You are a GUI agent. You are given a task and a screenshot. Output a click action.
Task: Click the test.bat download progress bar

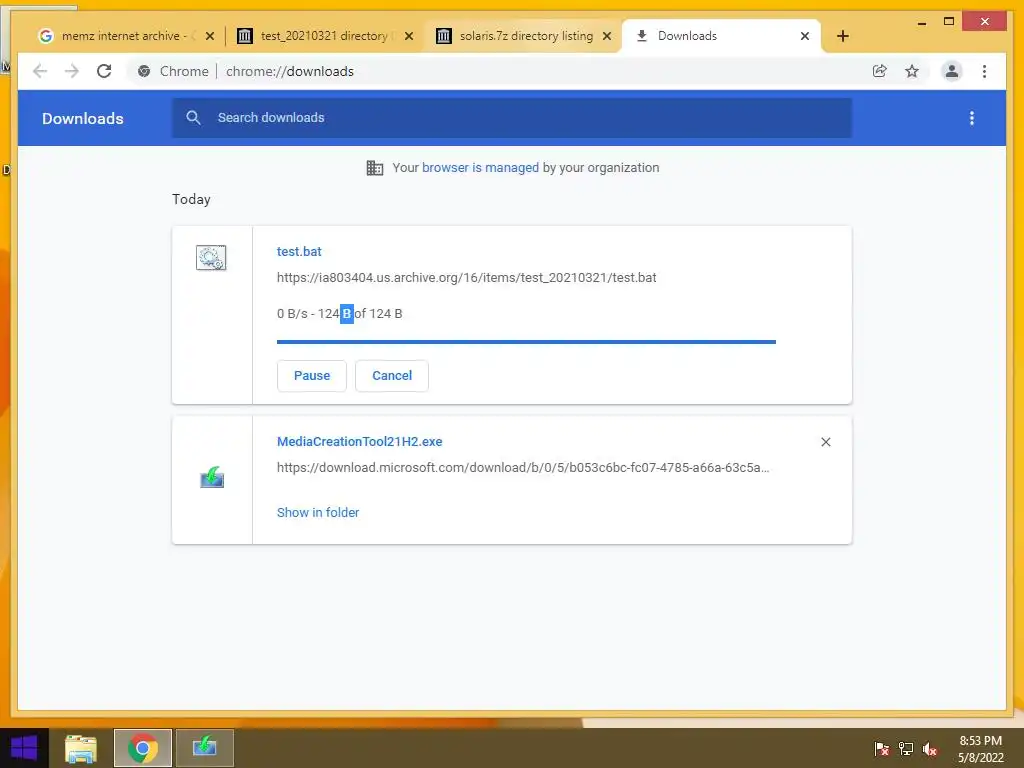pos(526,342)
